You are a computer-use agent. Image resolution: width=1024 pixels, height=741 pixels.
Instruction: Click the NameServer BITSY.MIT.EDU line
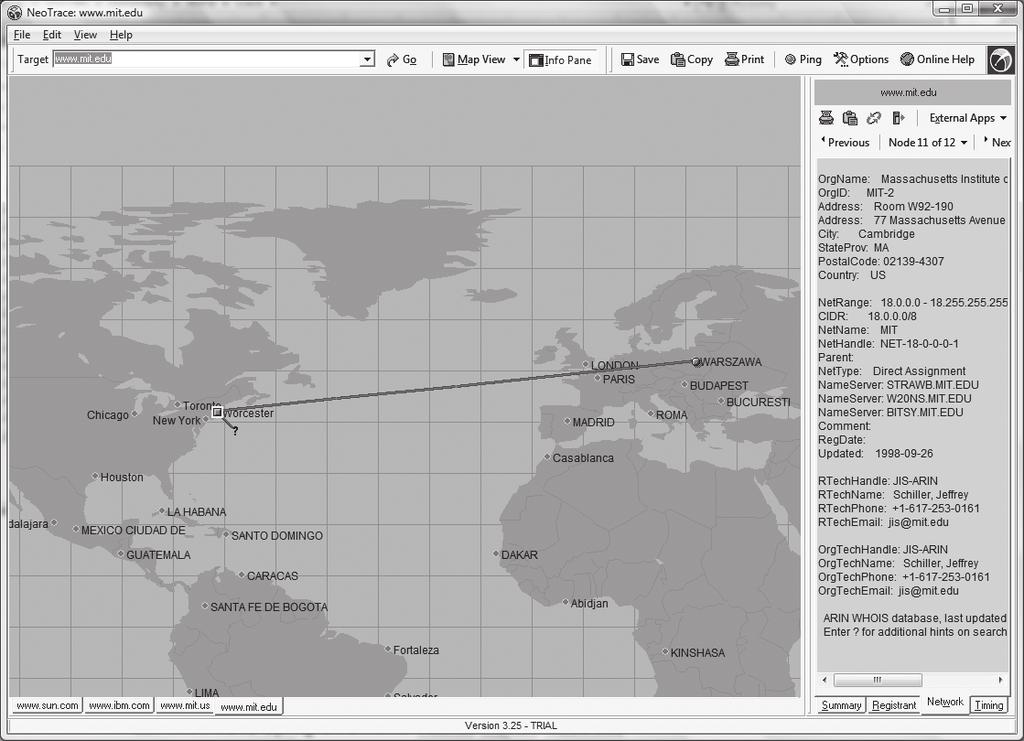890,413
